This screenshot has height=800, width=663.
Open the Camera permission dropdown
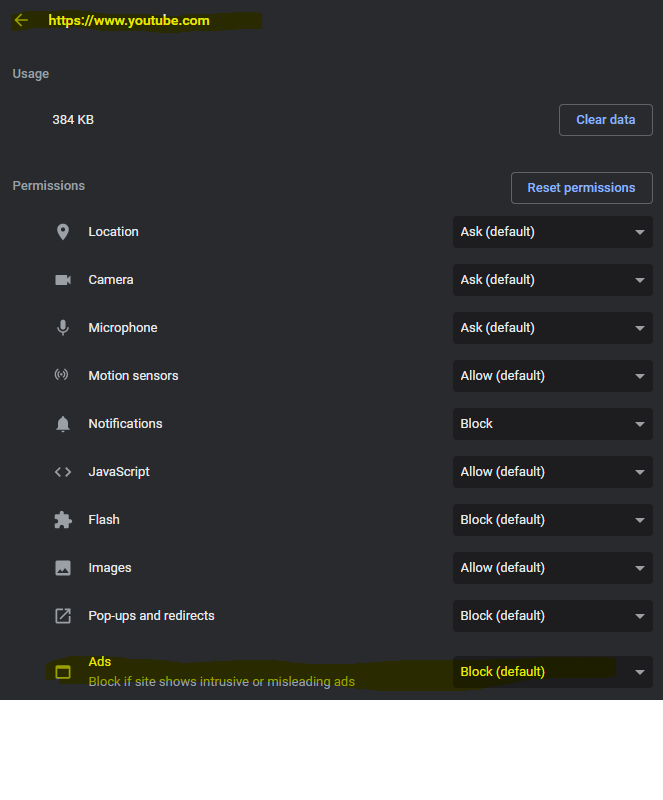[552, 280]
